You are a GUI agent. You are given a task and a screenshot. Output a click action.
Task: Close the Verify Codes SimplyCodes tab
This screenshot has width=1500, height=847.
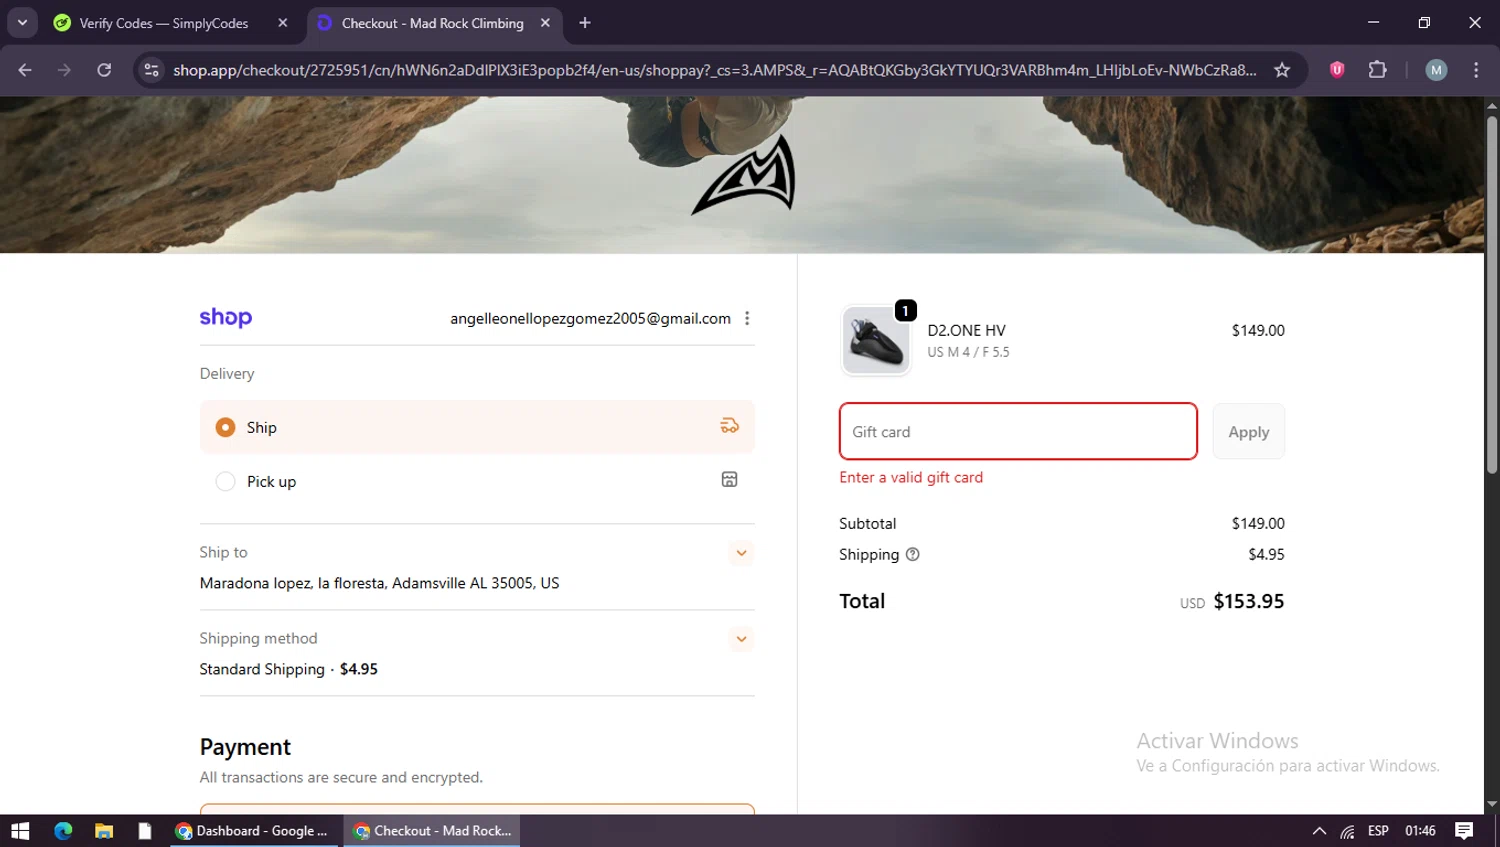pos(283,23)
